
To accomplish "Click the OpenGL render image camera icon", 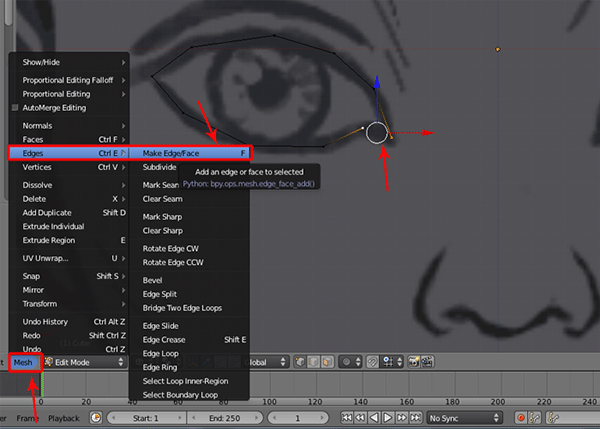I will (x=414, y=362).
